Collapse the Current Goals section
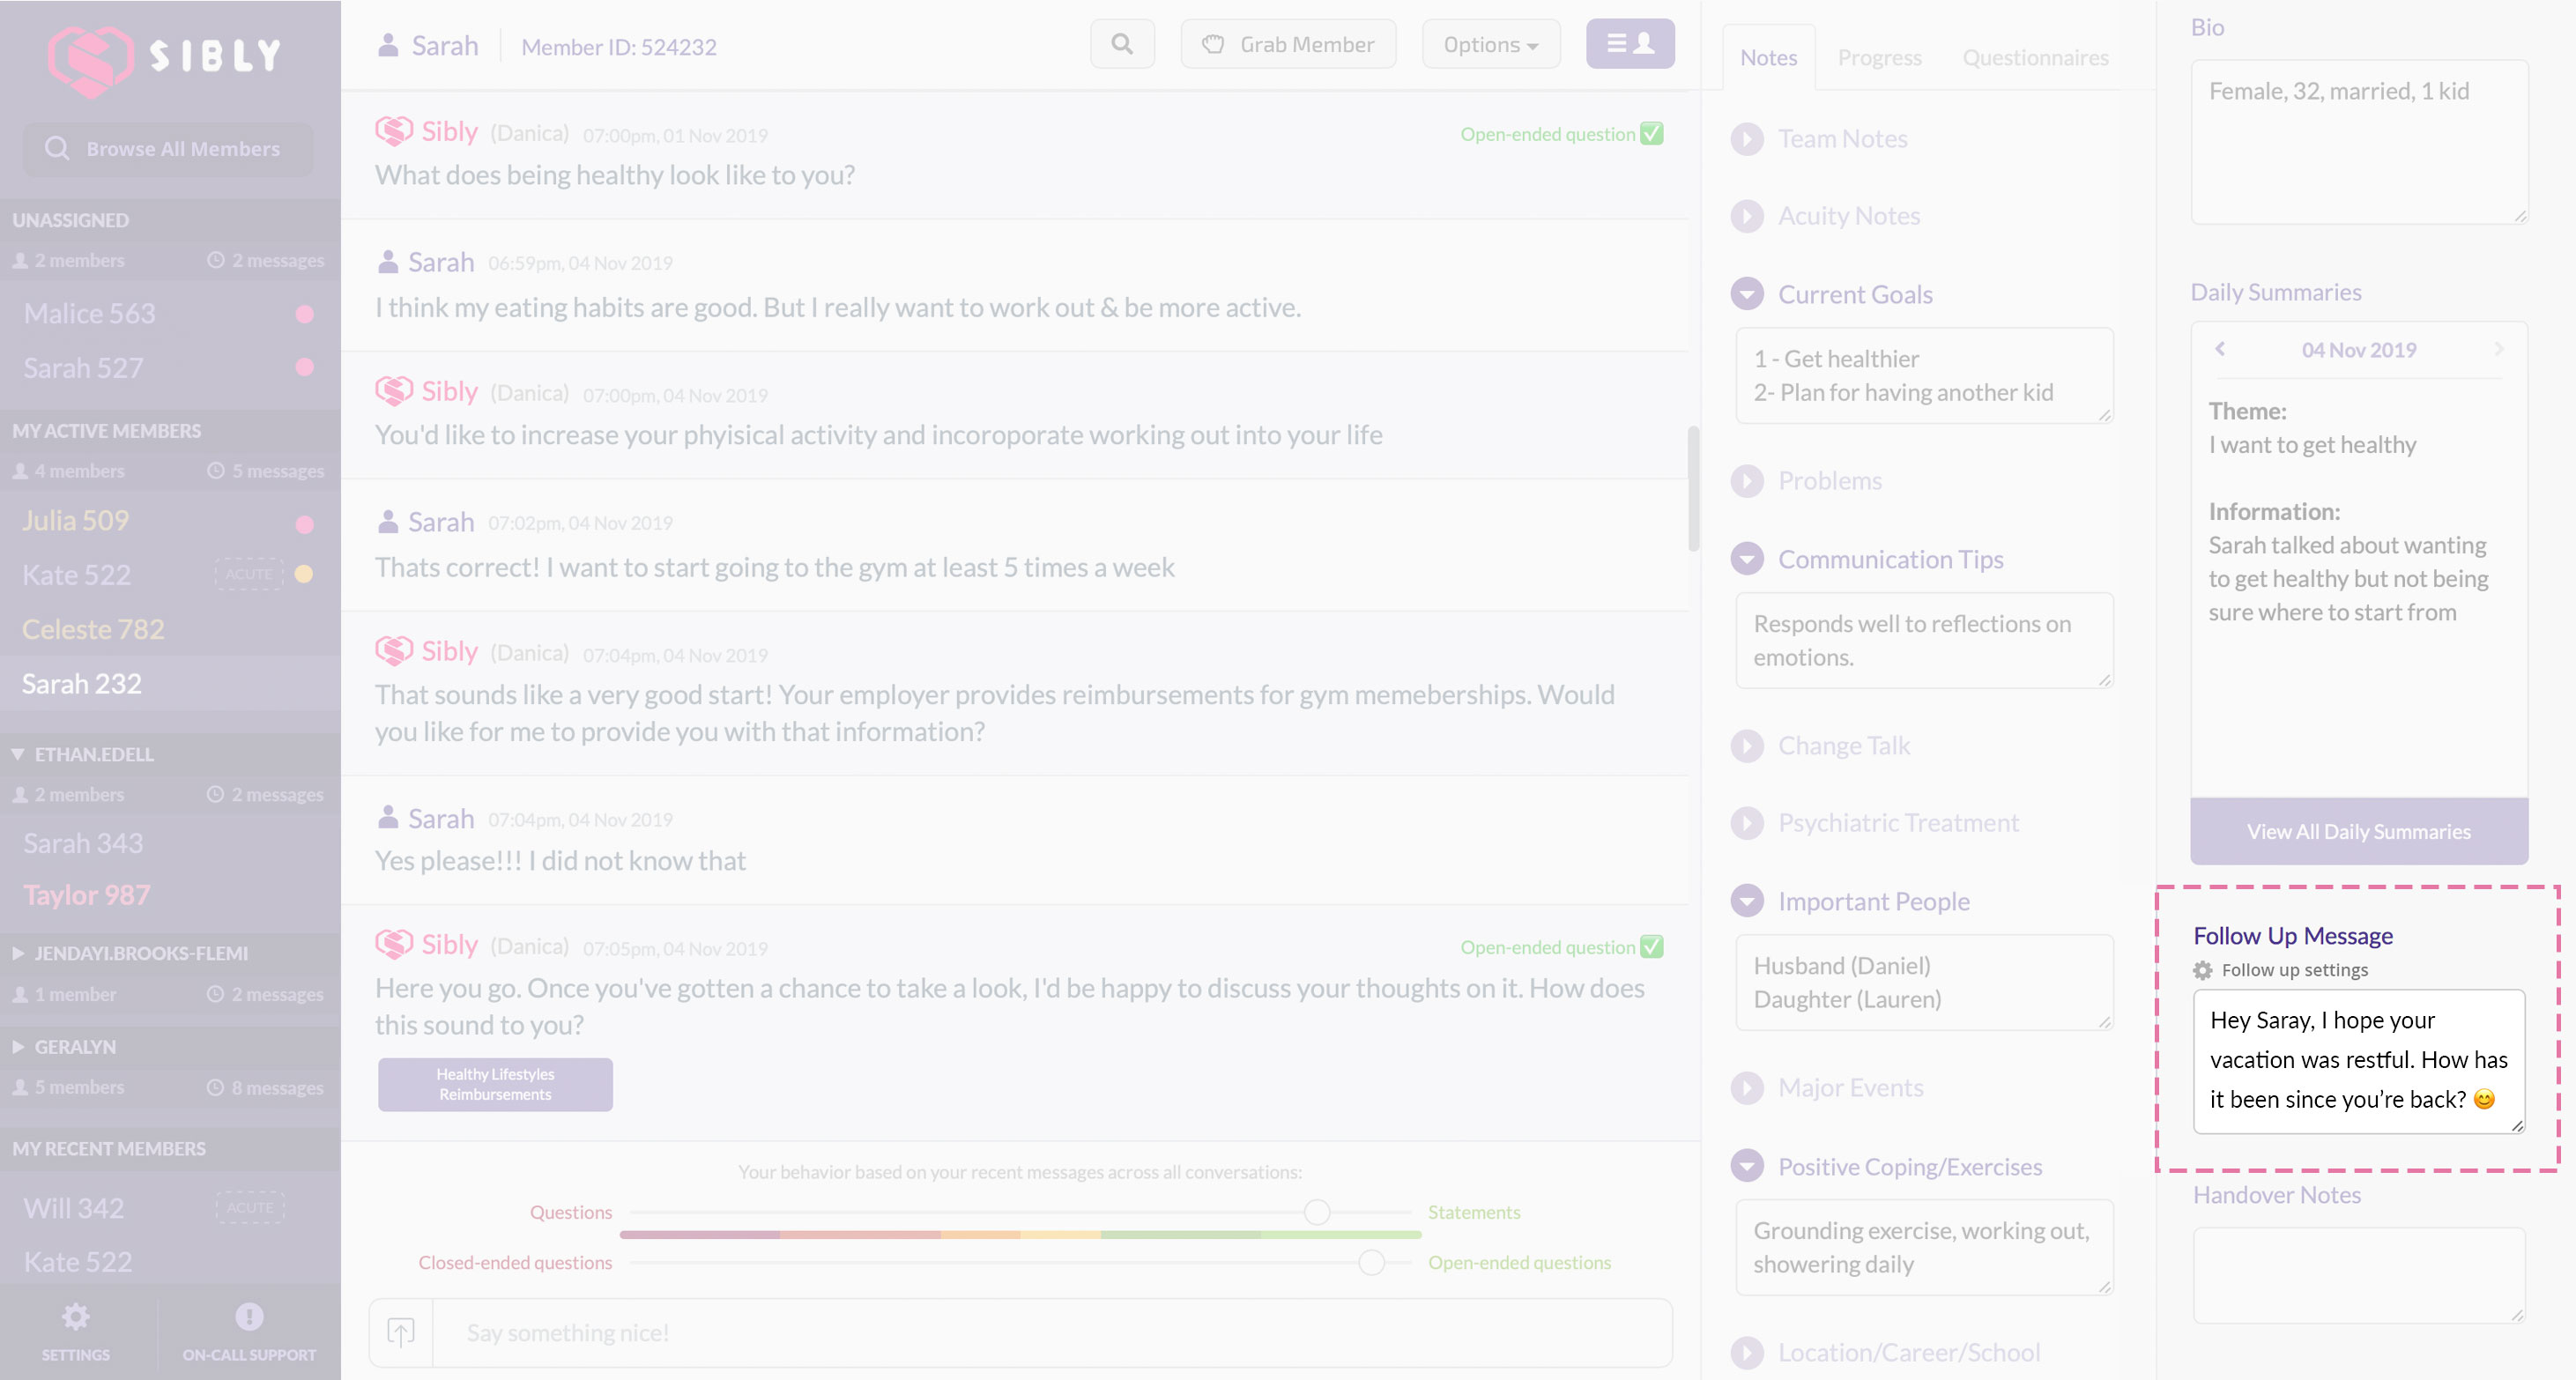 point(1747,294)
